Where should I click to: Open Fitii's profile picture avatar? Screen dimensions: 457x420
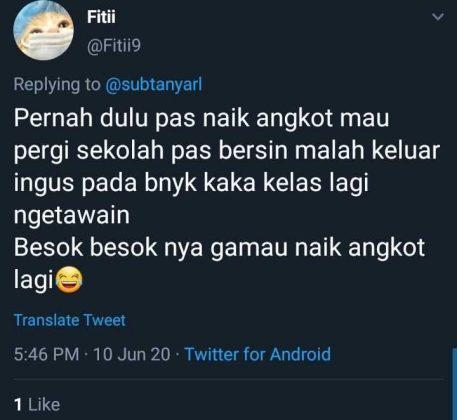(43, 30)
